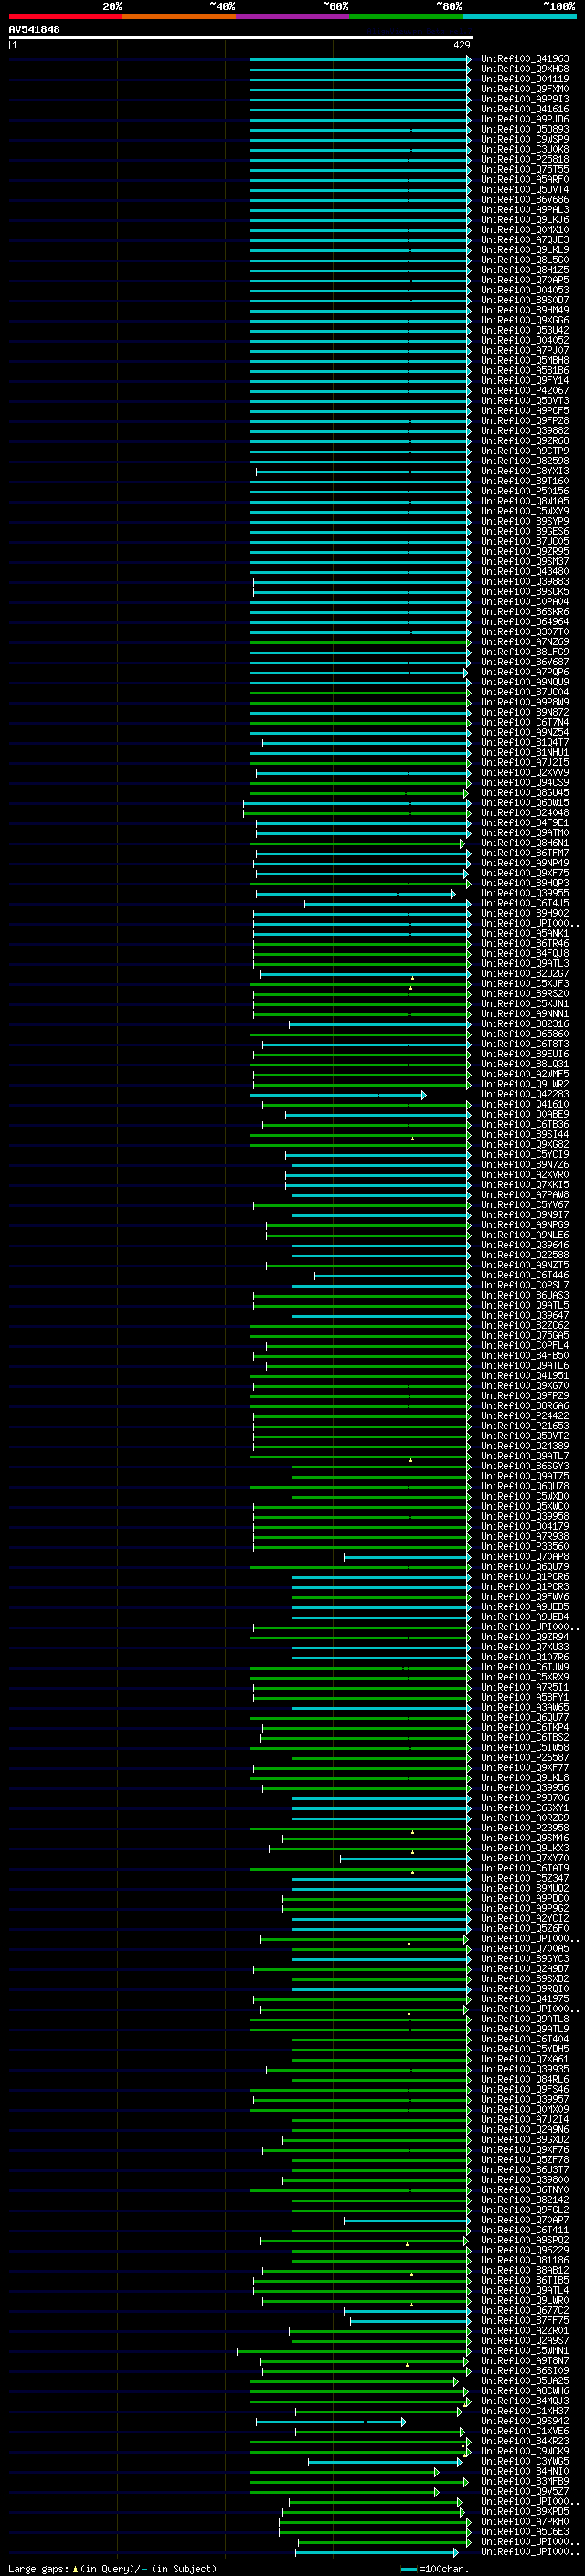Open hit UniRef100_Q9XHG8

[x=525, y=69]
